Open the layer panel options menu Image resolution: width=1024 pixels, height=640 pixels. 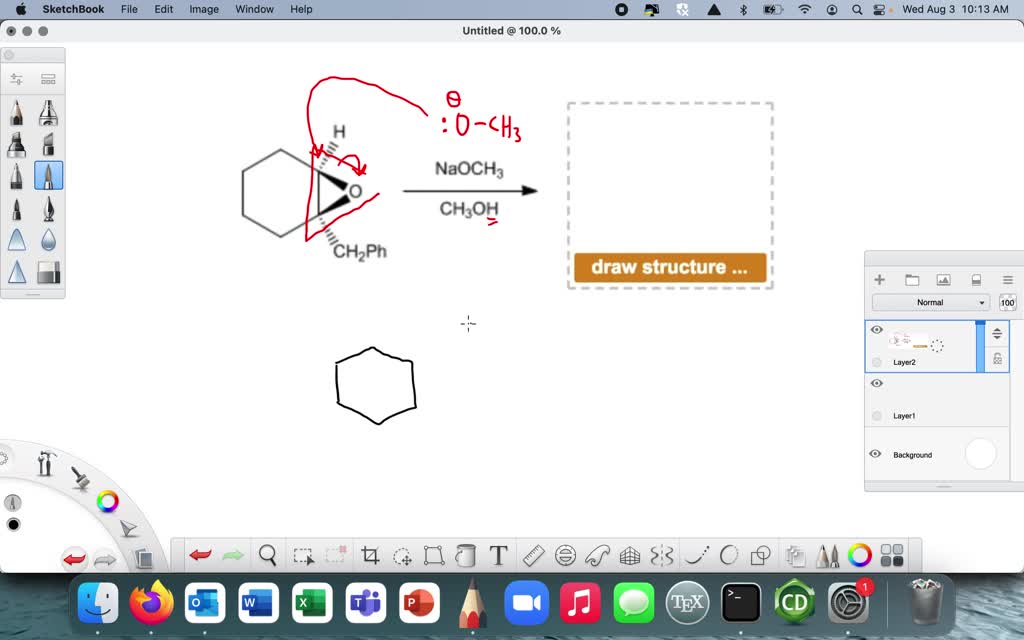click(x=1007, y=279)
